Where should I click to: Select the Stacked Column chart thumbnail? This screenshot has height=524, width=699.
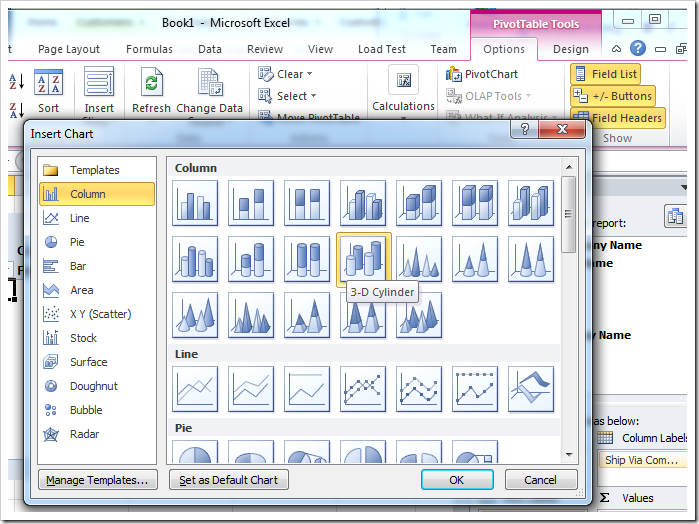(x=251, y=203)
